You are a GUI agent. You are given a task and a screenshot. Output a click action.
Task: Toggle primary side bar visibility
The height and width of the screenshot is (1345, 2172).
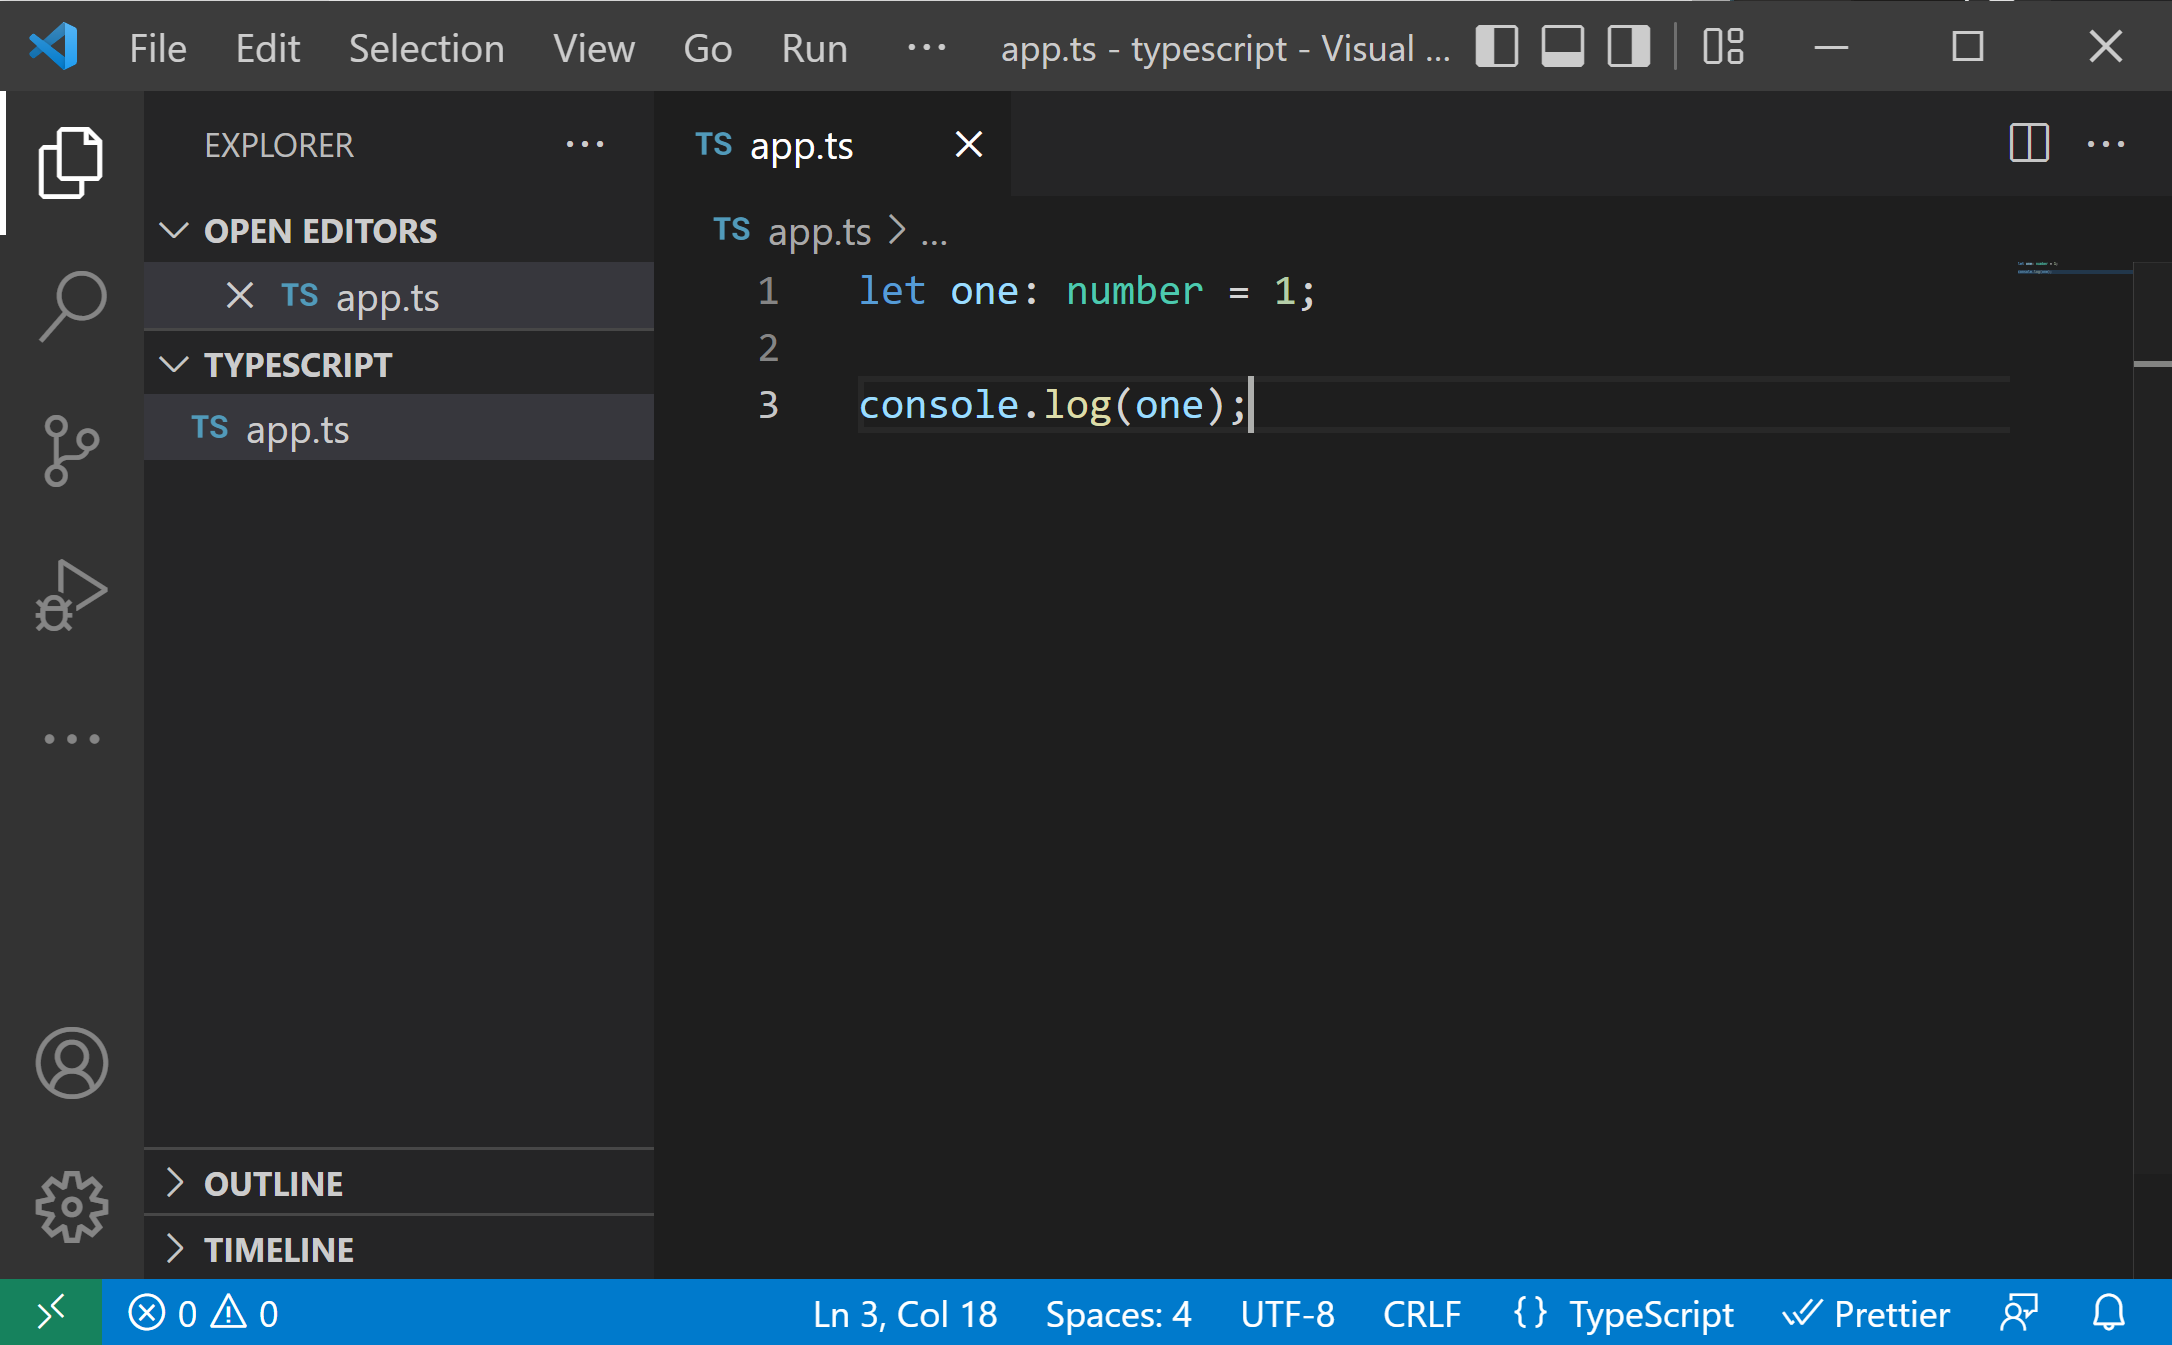(1496, 47)
